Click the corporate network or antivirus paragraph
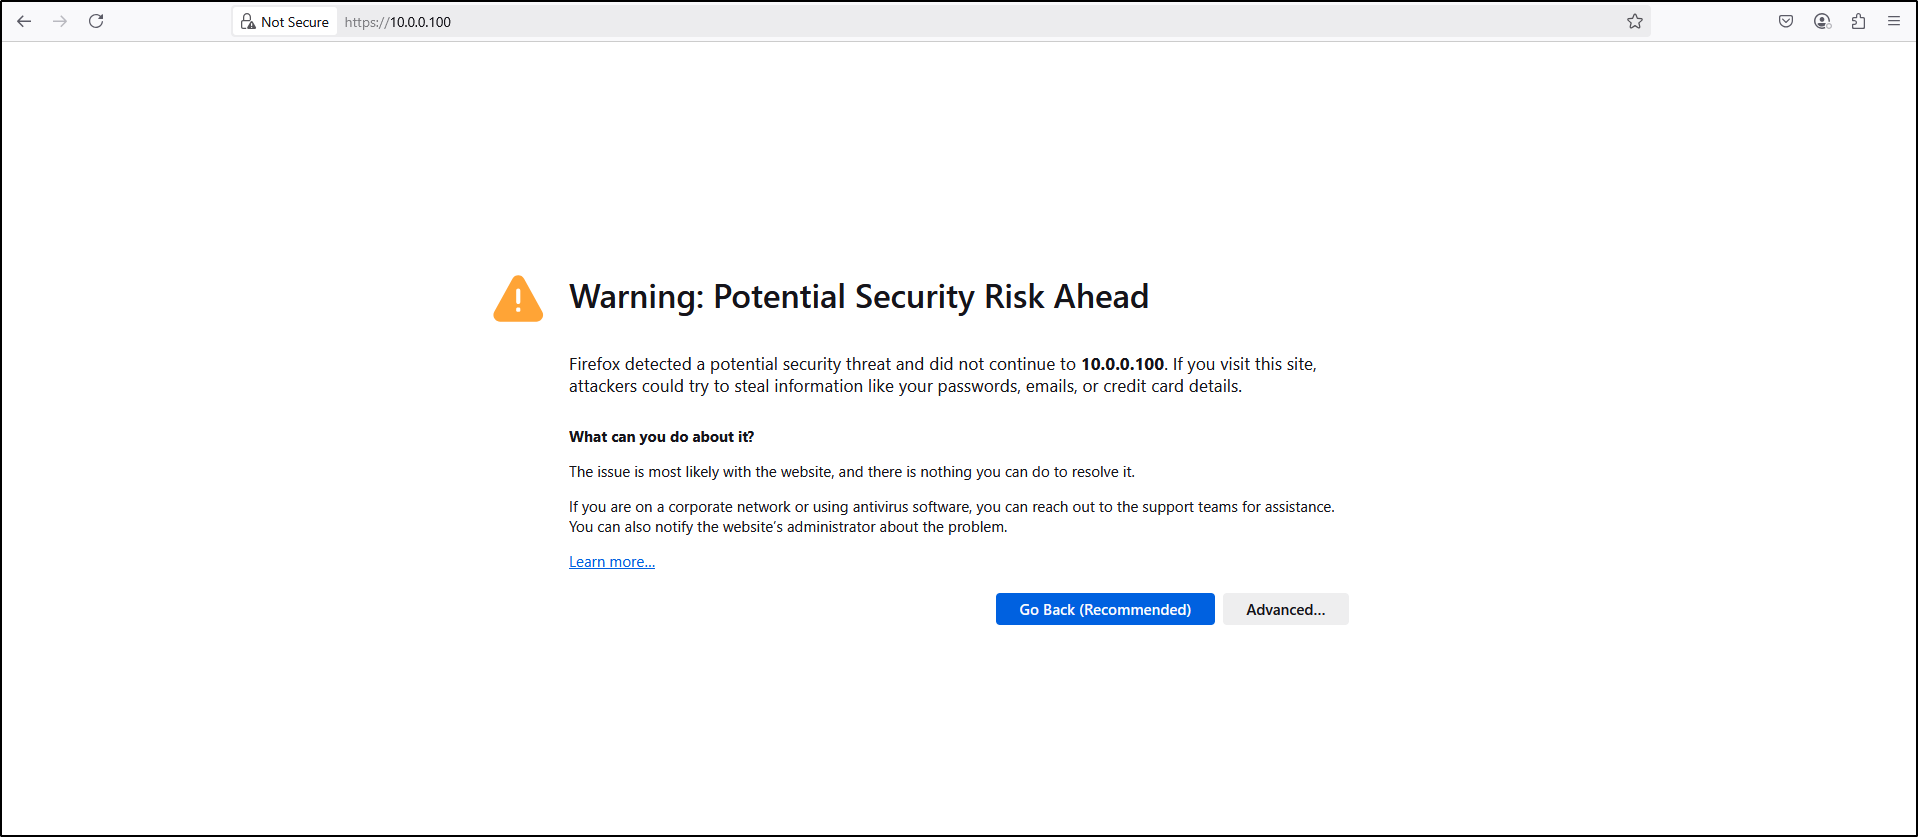This screenshot has height=837, width=1918. [951, 517]
